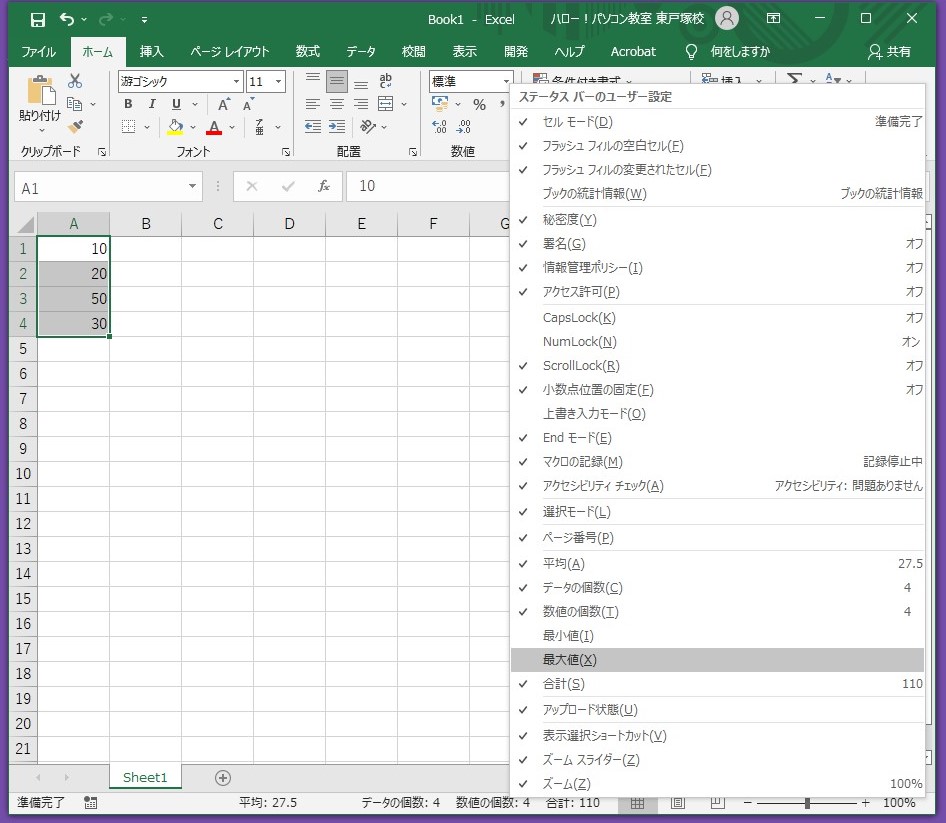946x823 pixels.
Task: Toggle Bold formatting
Action: pyautogui.click(x=128, y=104)
